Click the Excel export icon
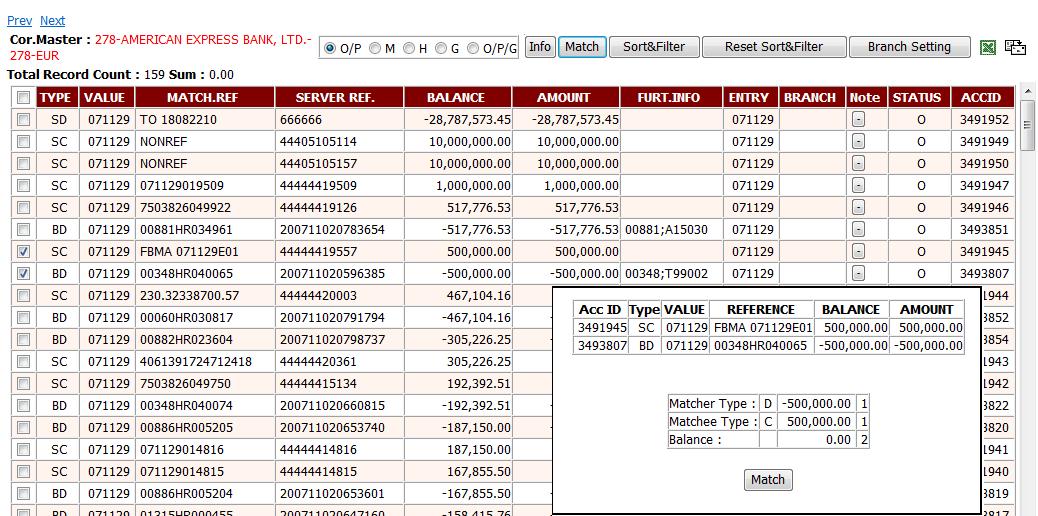The height and width of the screenshot is (516, 1038). point(988,47)
